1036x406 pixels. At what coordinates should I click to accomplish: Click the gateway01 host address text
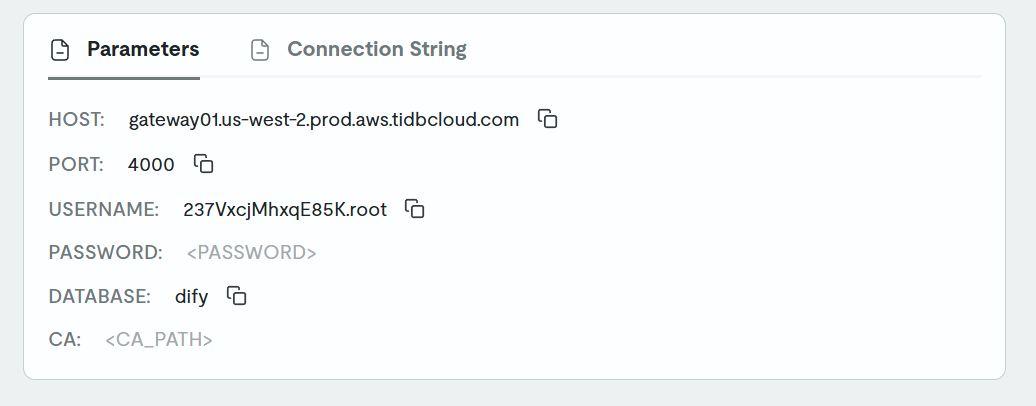pyautogui.click(x=324, y=120)
